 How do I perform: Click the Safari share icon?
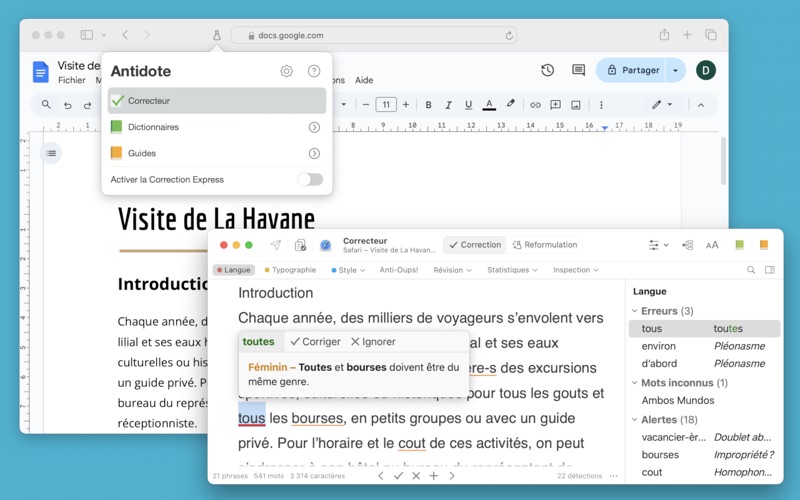[664, 35]
